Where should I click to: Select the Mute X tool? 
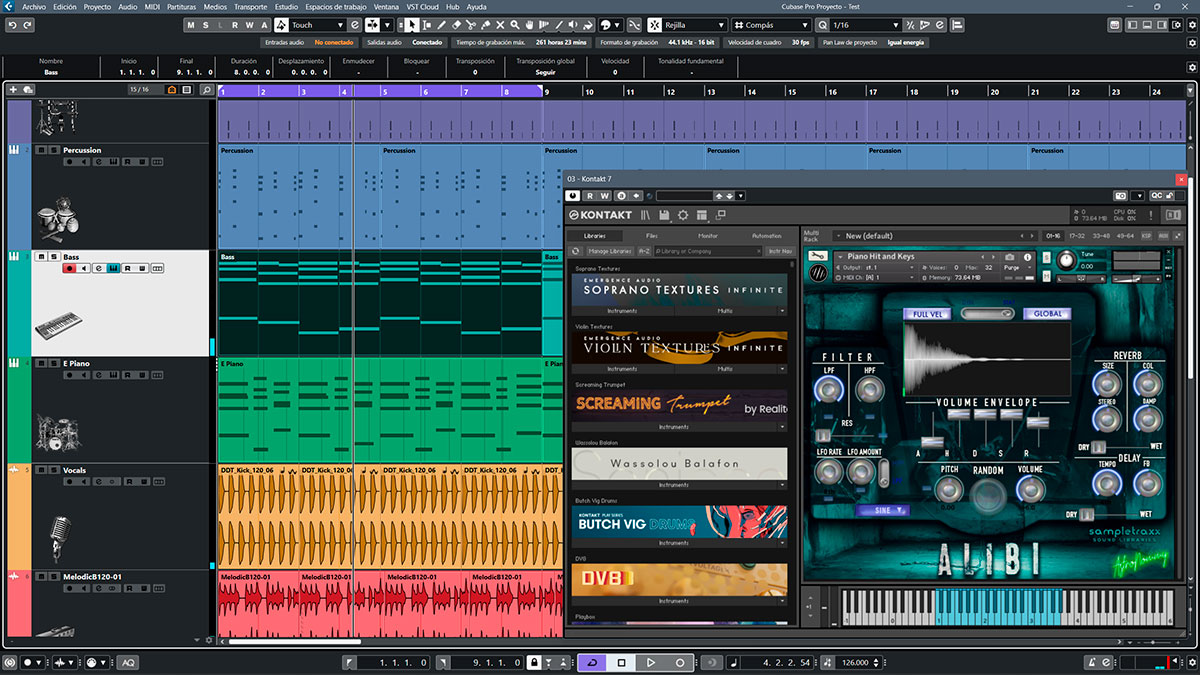point(500,25)
